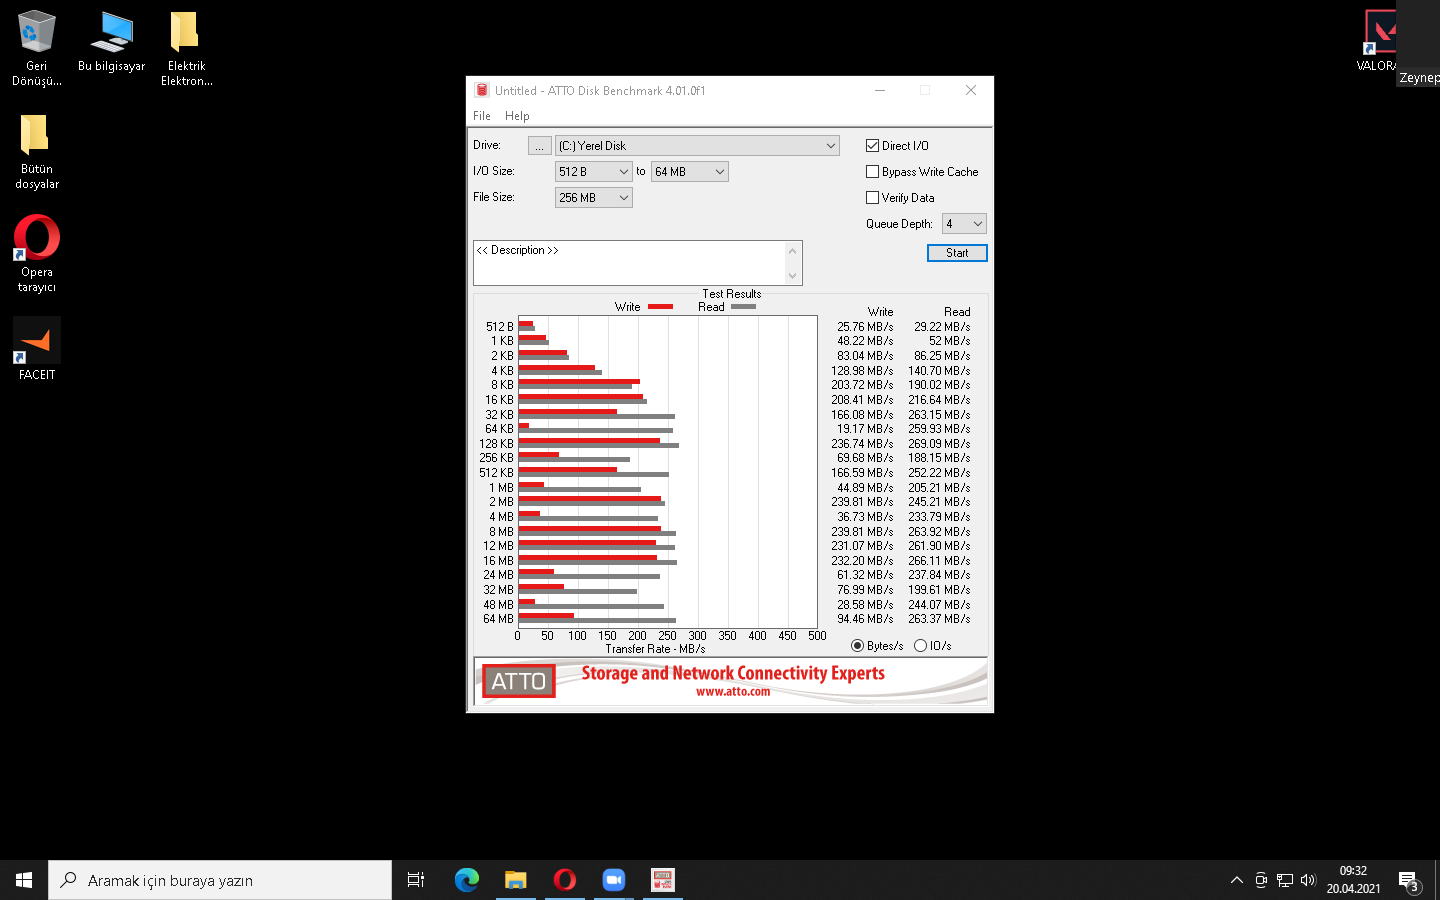Minimize the ATTO Disk Benchmark window
This screenshot has height=900, width=1440.
click(880, 90)
